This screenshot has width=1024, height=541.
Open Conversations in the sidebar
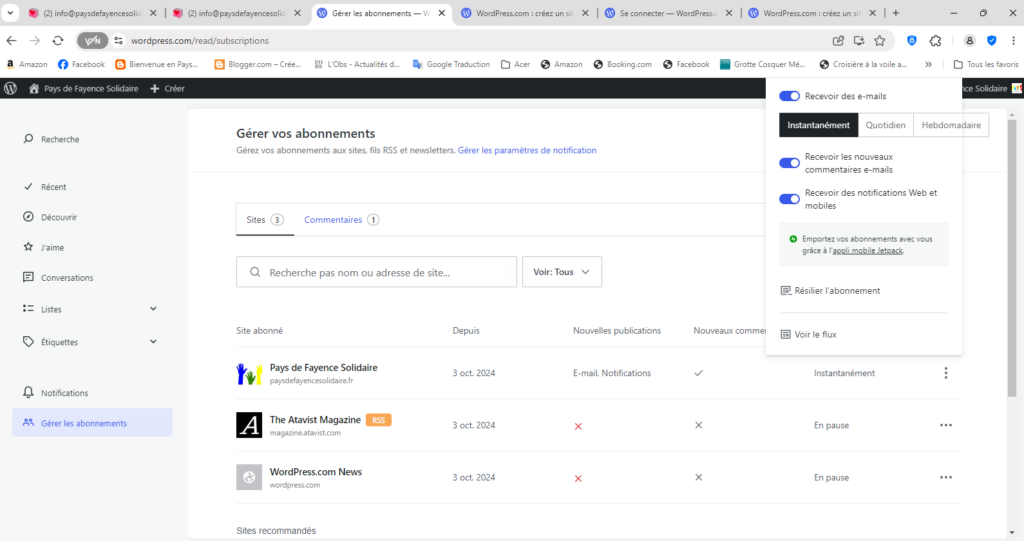pos(66,277)
